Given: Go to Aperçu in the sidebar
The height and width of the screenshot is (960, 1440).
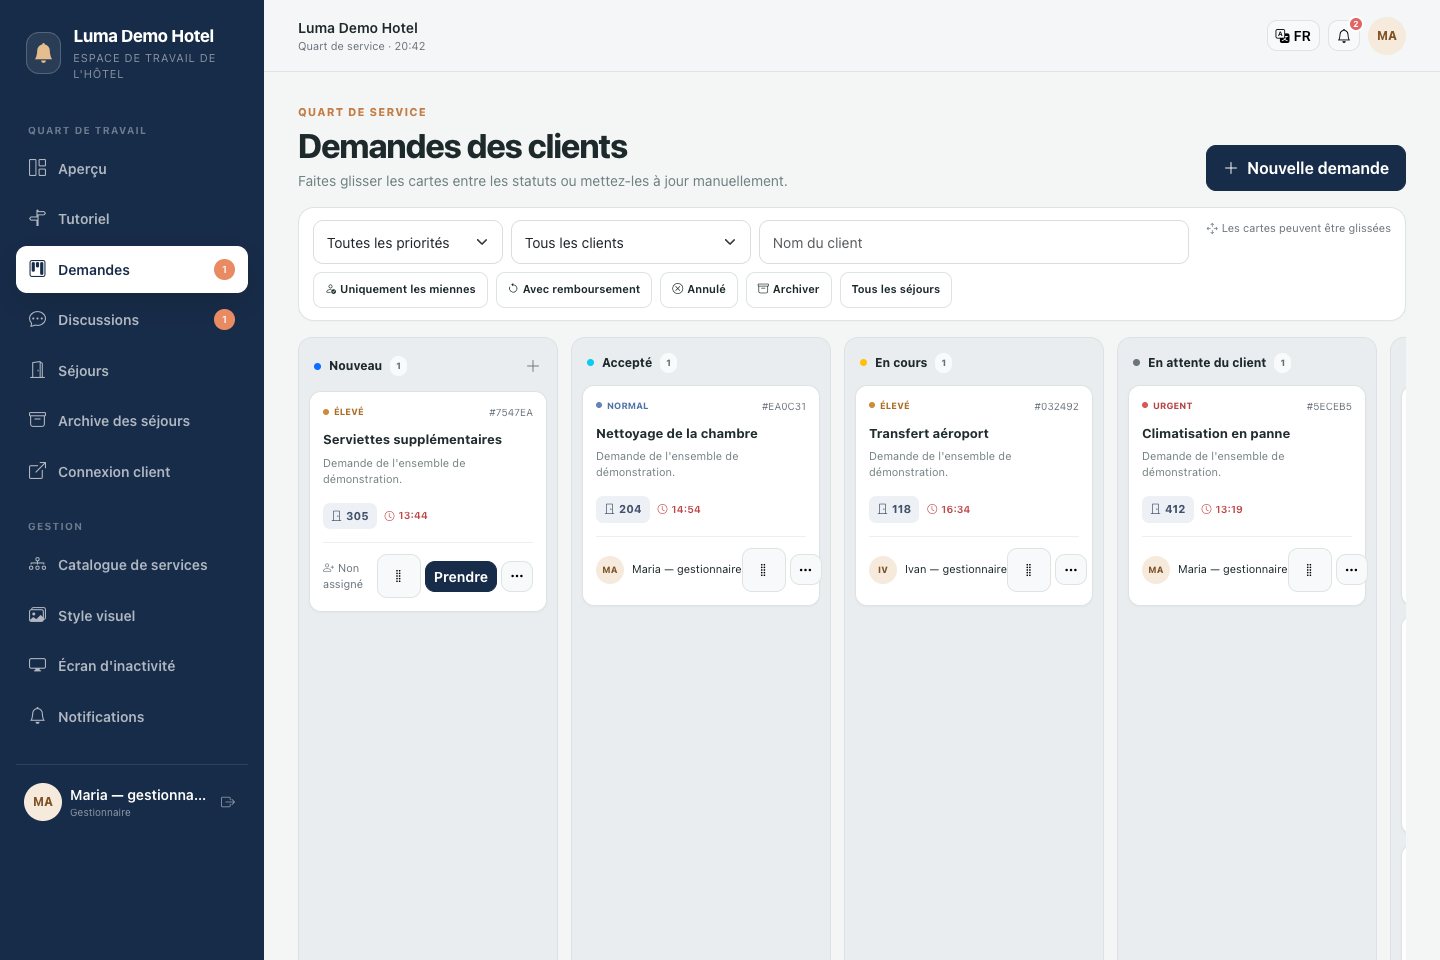Looking at the screenshot, I should point(132,168).
